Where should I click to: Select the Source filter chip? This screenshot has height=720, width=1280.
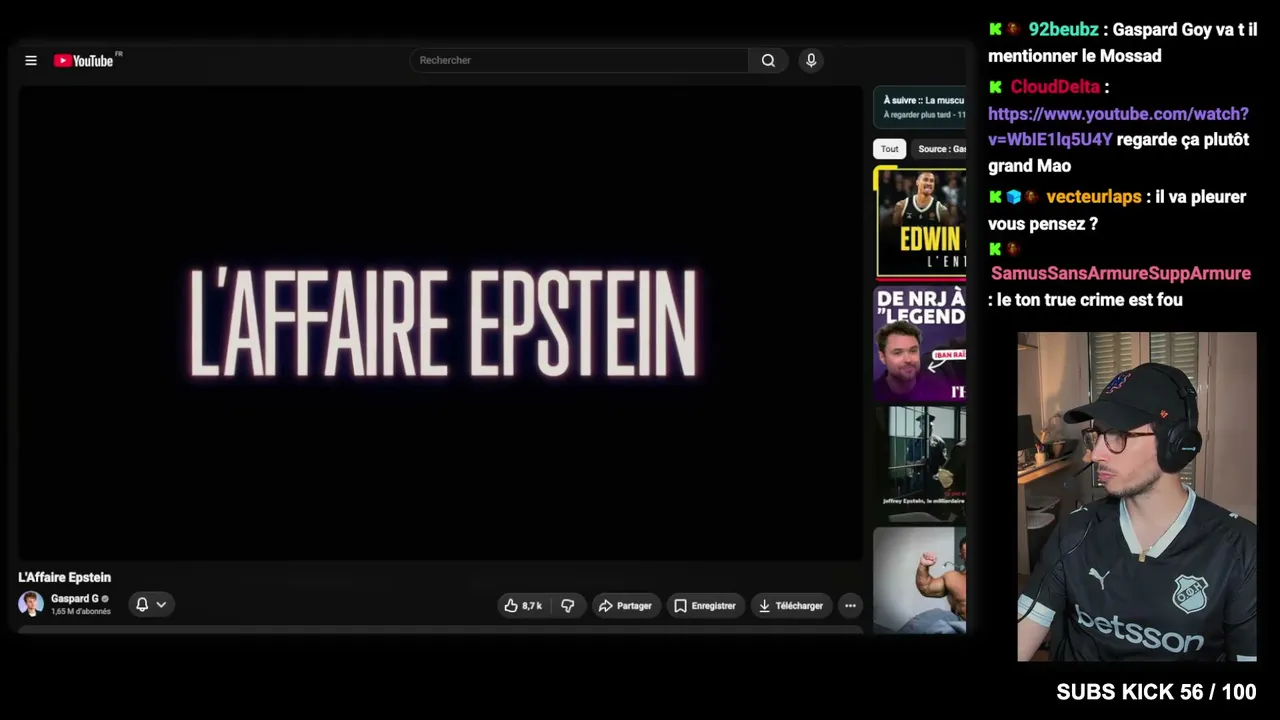point(940,149)
